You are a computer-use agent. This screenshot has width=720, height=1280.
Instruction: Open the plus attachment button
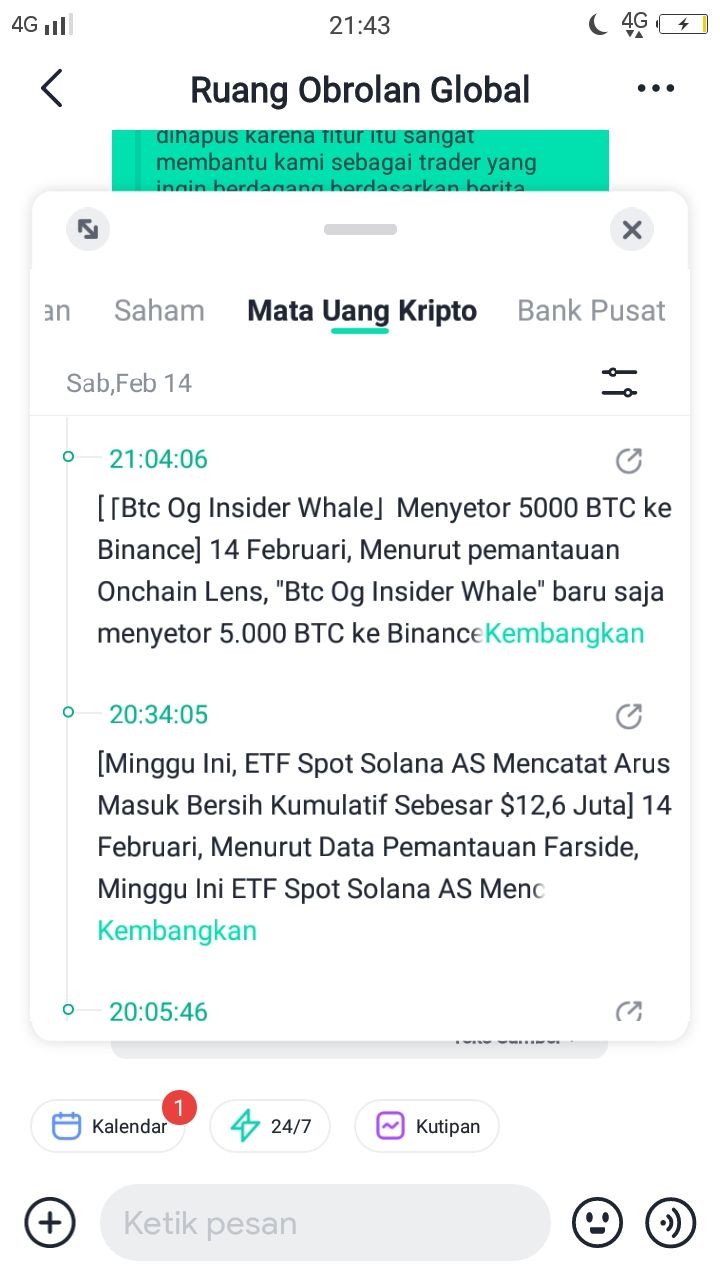[x=50, y=1222]
